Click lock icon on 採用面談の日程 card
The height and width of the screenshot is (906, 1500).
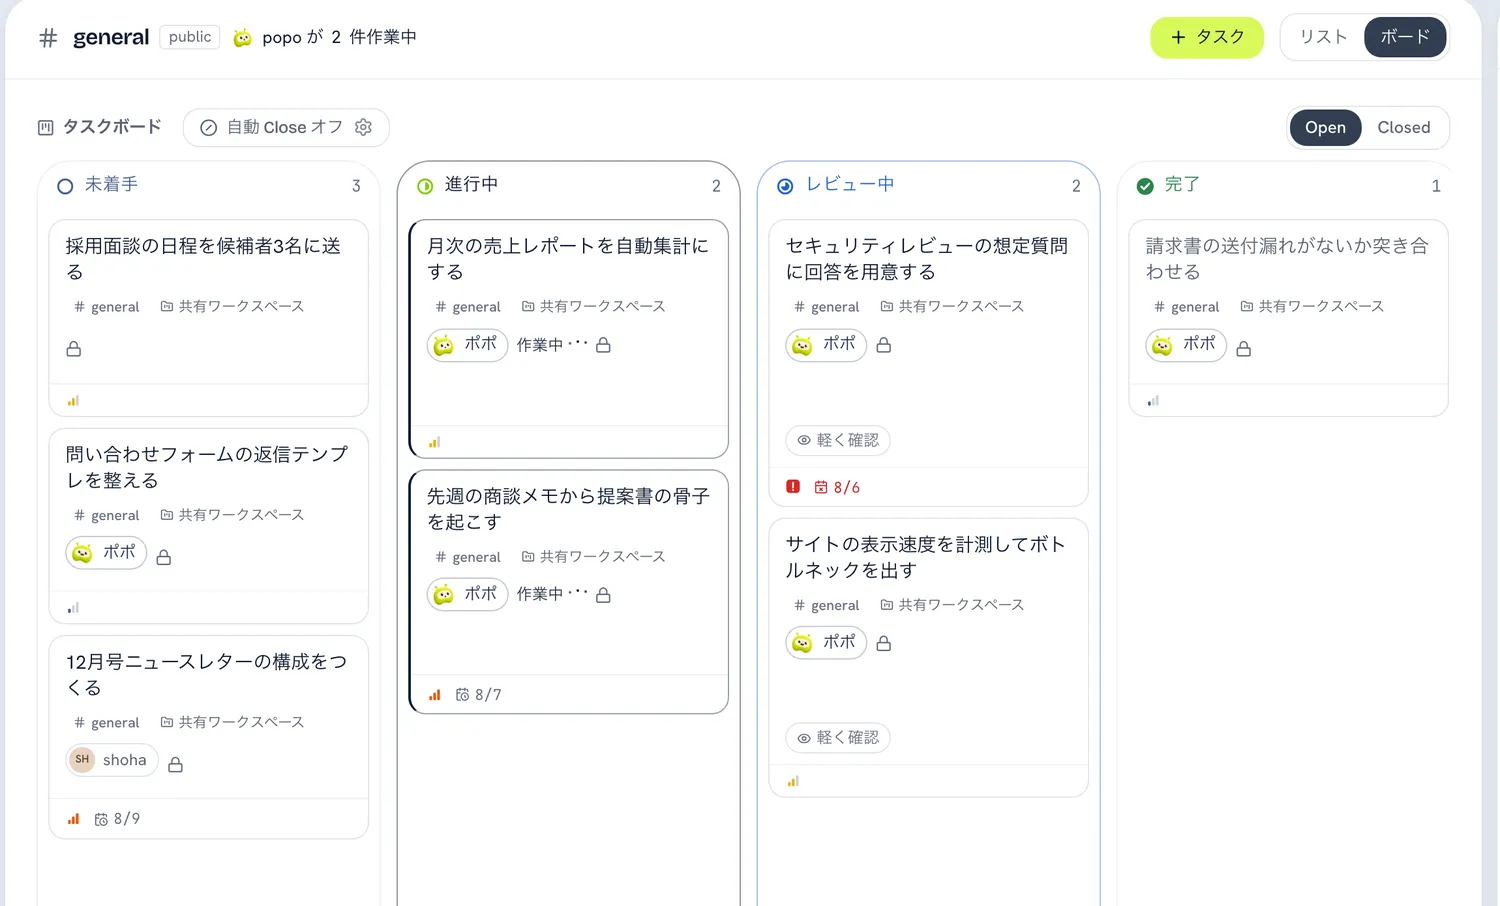[73, 349]
